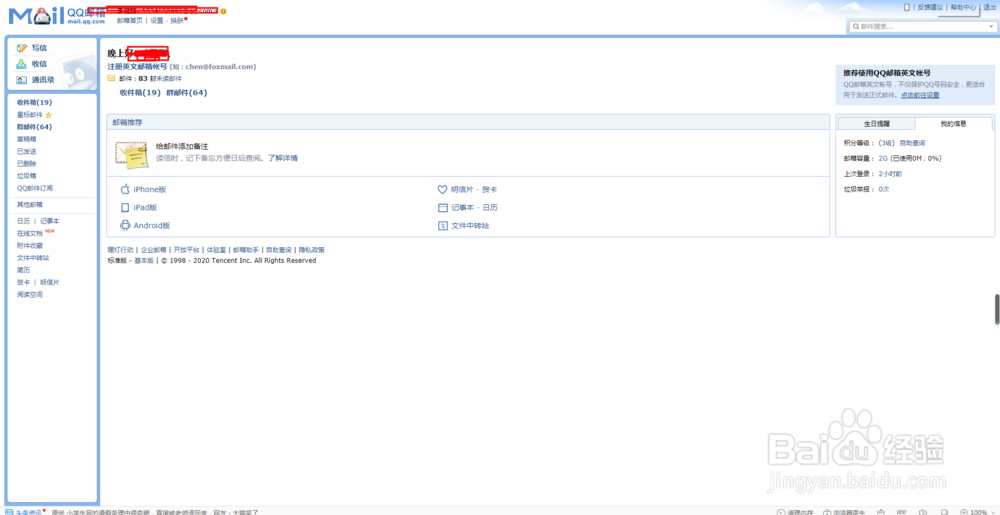Click the page vertical scrollbar thumb

click(997, 309)
